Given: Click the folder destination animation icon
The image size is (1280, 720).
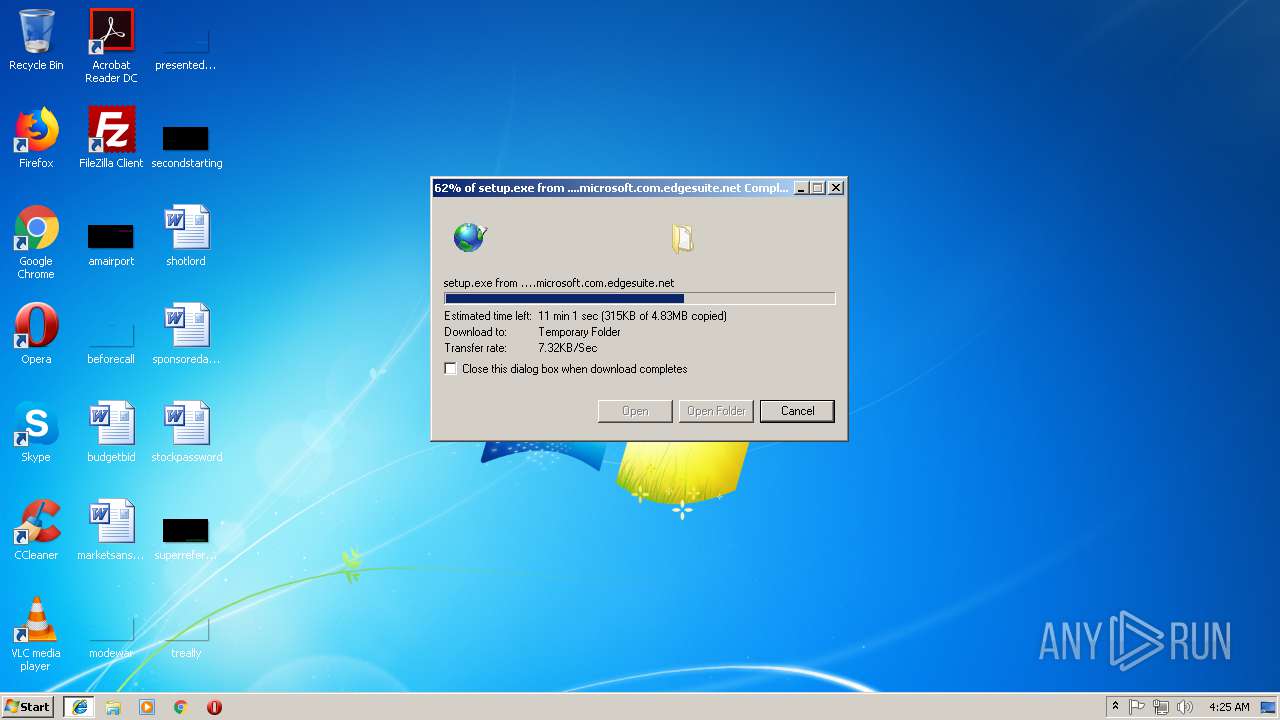Looking at the screenshot, I should point(682,238).
